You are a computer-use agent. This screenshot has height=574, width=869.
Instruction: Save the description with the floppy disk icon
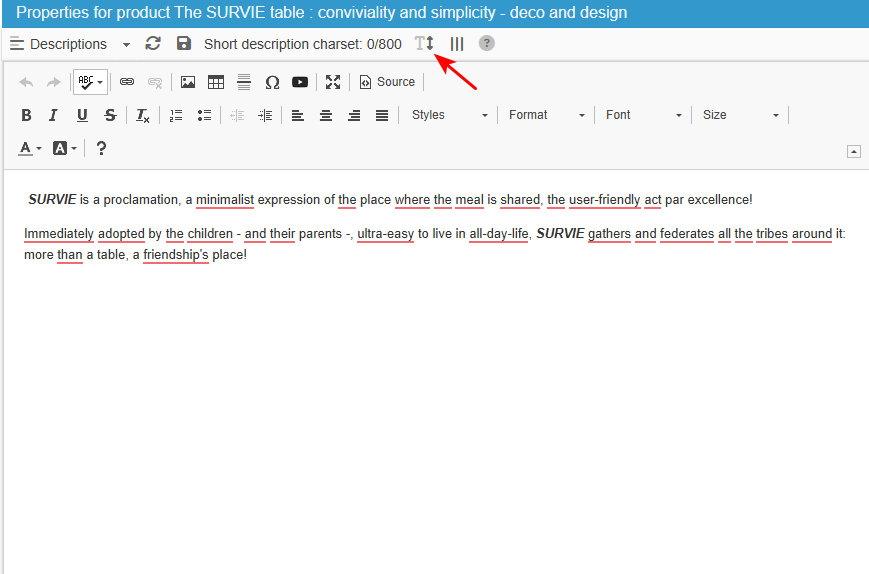[183, 44]
